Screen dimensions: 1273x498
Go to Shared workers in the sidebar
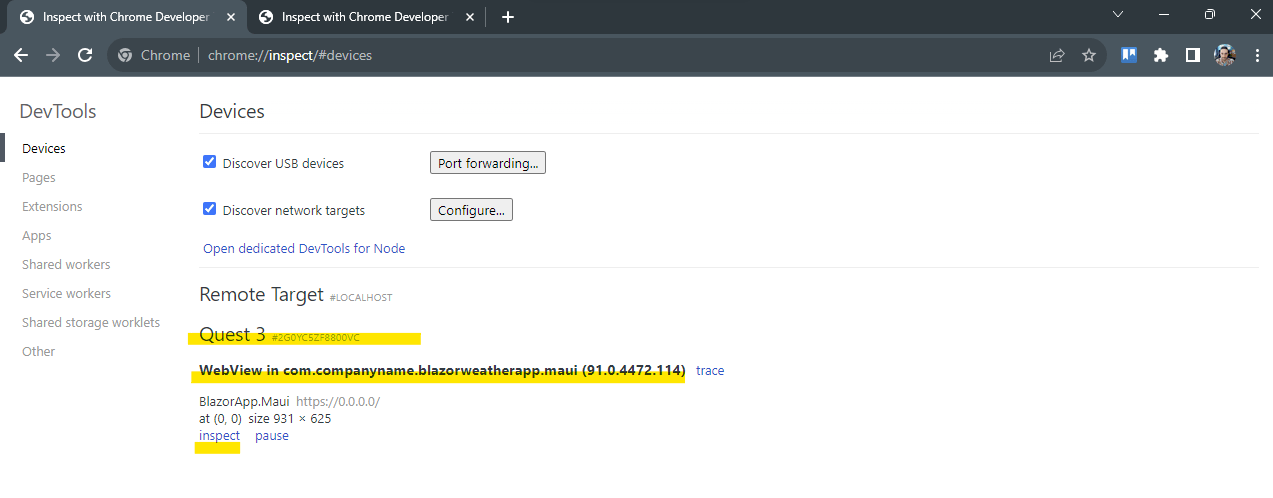pos(66,264)
